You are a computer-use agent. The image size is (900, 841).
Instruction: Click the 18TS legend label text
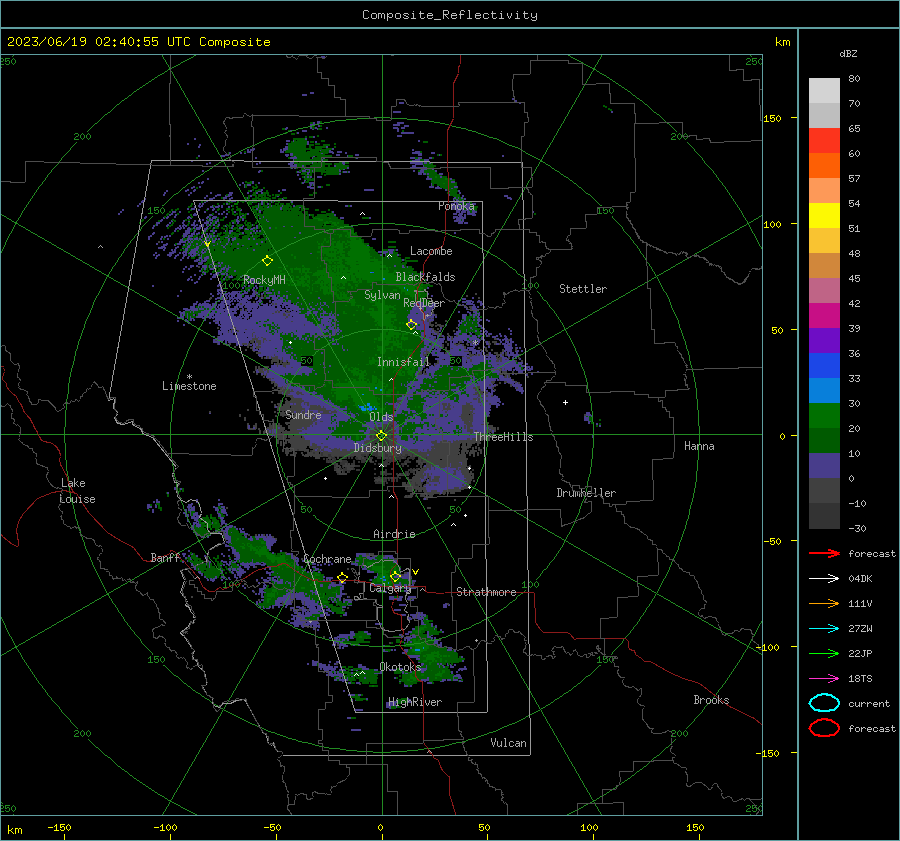tap(860, 679)
